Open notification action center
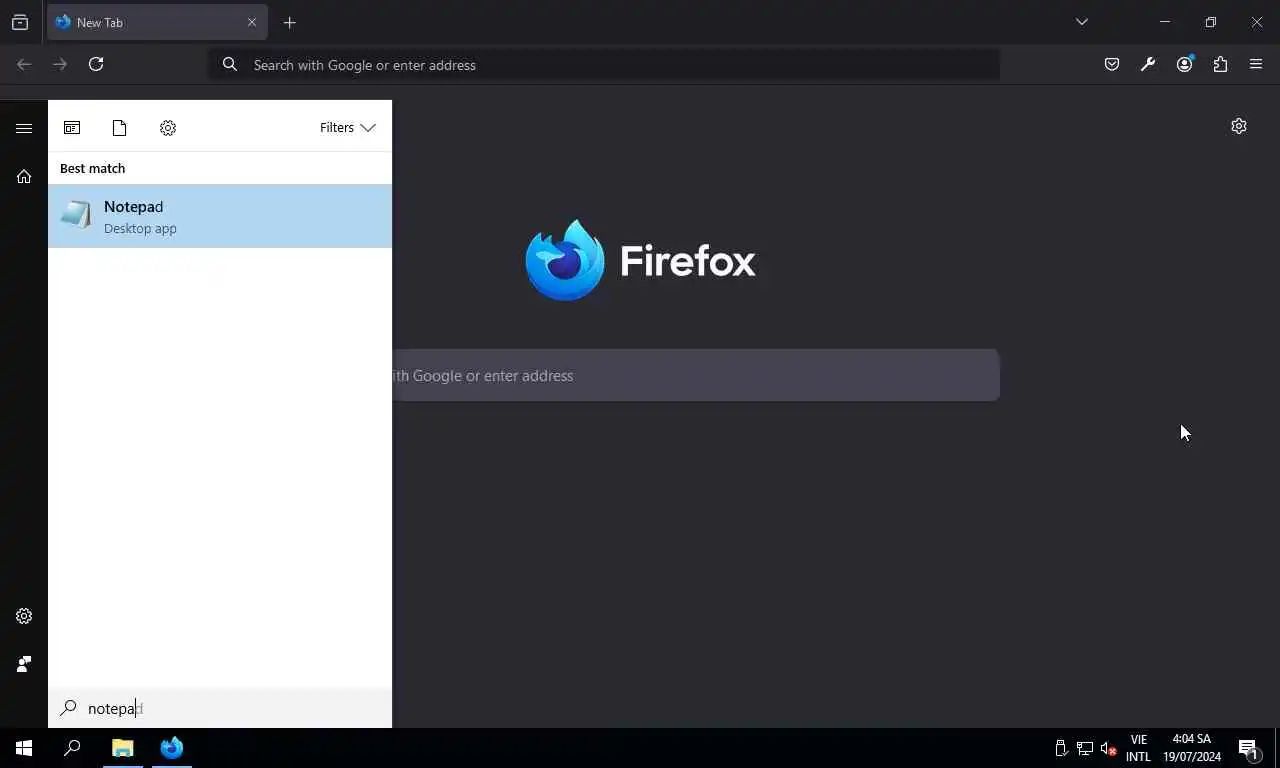This screenshot has height=768, width=1280. [x=1249, y=748]
